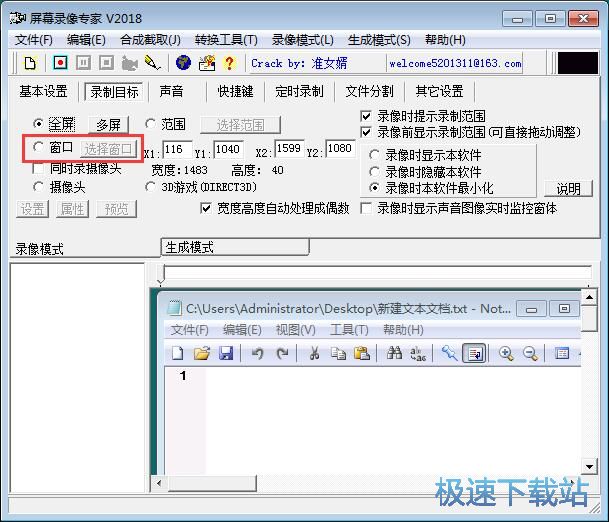The height and width of the screenshot is (522, 609).
Task: Switch to 快捷键 tab
Action: point(235,92)
